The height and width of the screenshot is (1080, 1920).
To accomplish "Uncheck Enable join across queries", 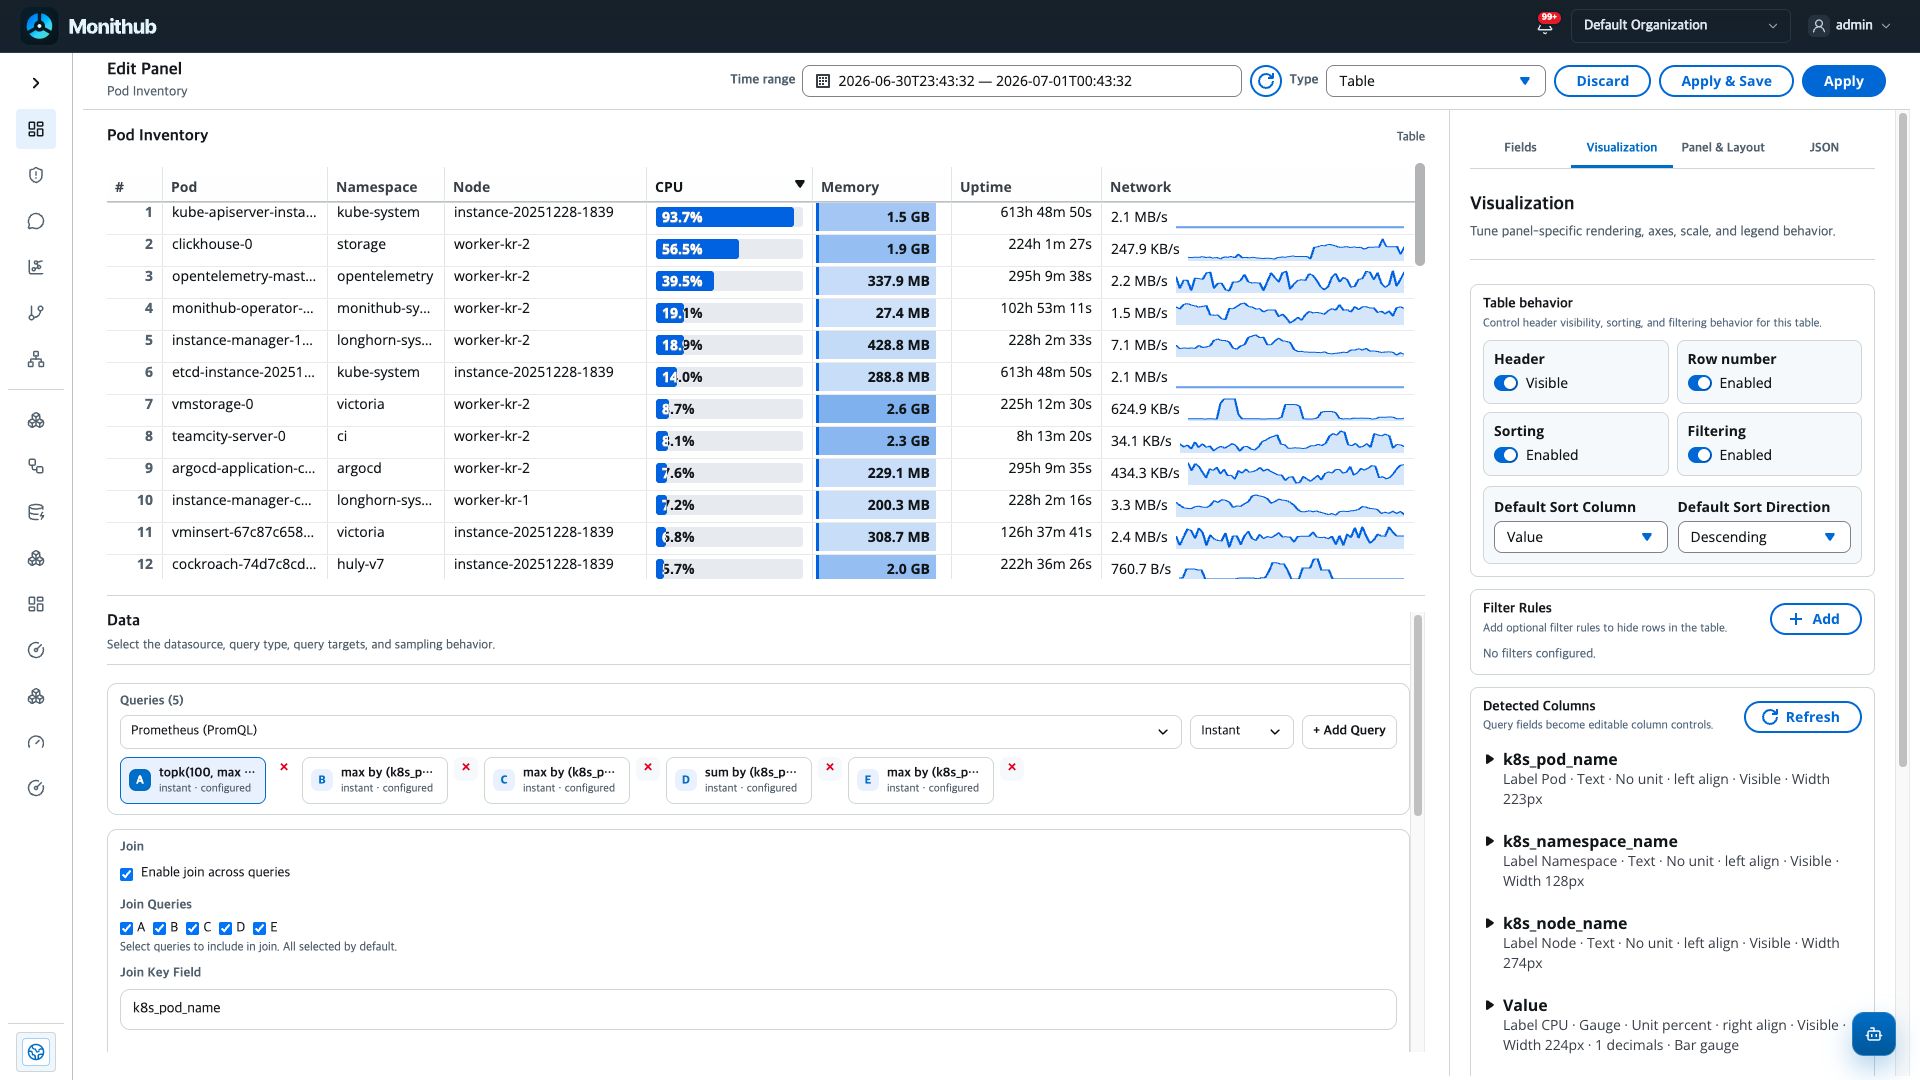I will pos(127,874).
